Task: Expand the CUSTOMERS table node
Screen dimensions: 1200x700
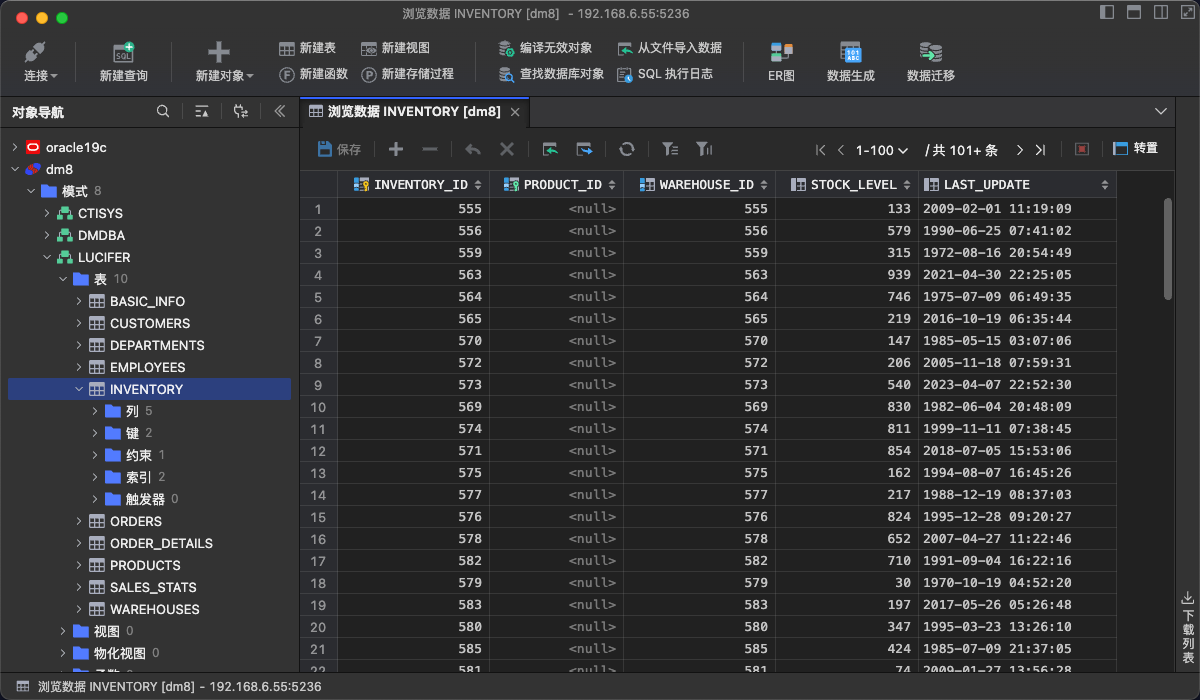Action: point(79,323)
